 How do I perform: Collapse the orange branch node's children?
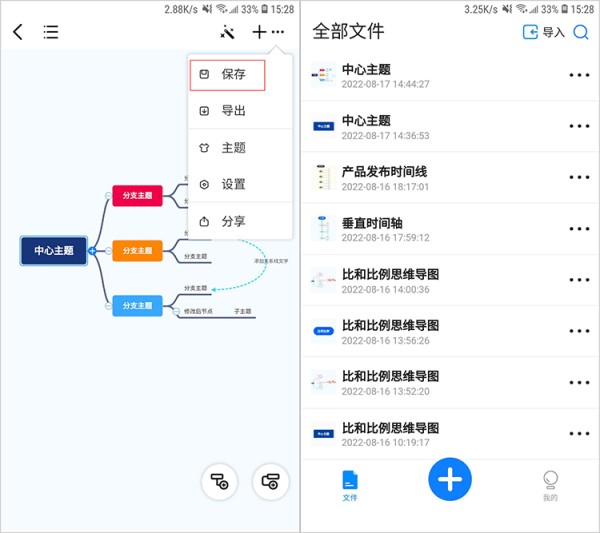click(108, 251)
